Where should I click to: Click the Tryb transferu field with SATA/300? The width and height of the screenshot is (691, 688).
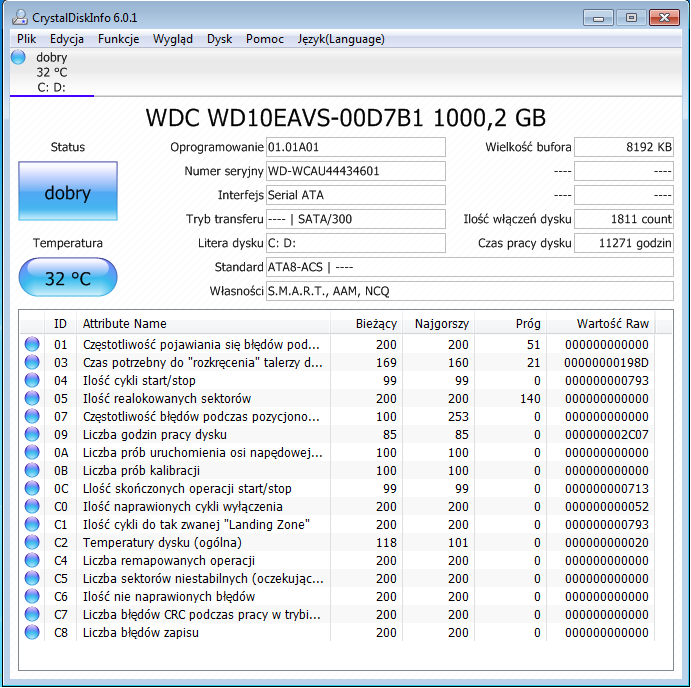pos(356,219)
